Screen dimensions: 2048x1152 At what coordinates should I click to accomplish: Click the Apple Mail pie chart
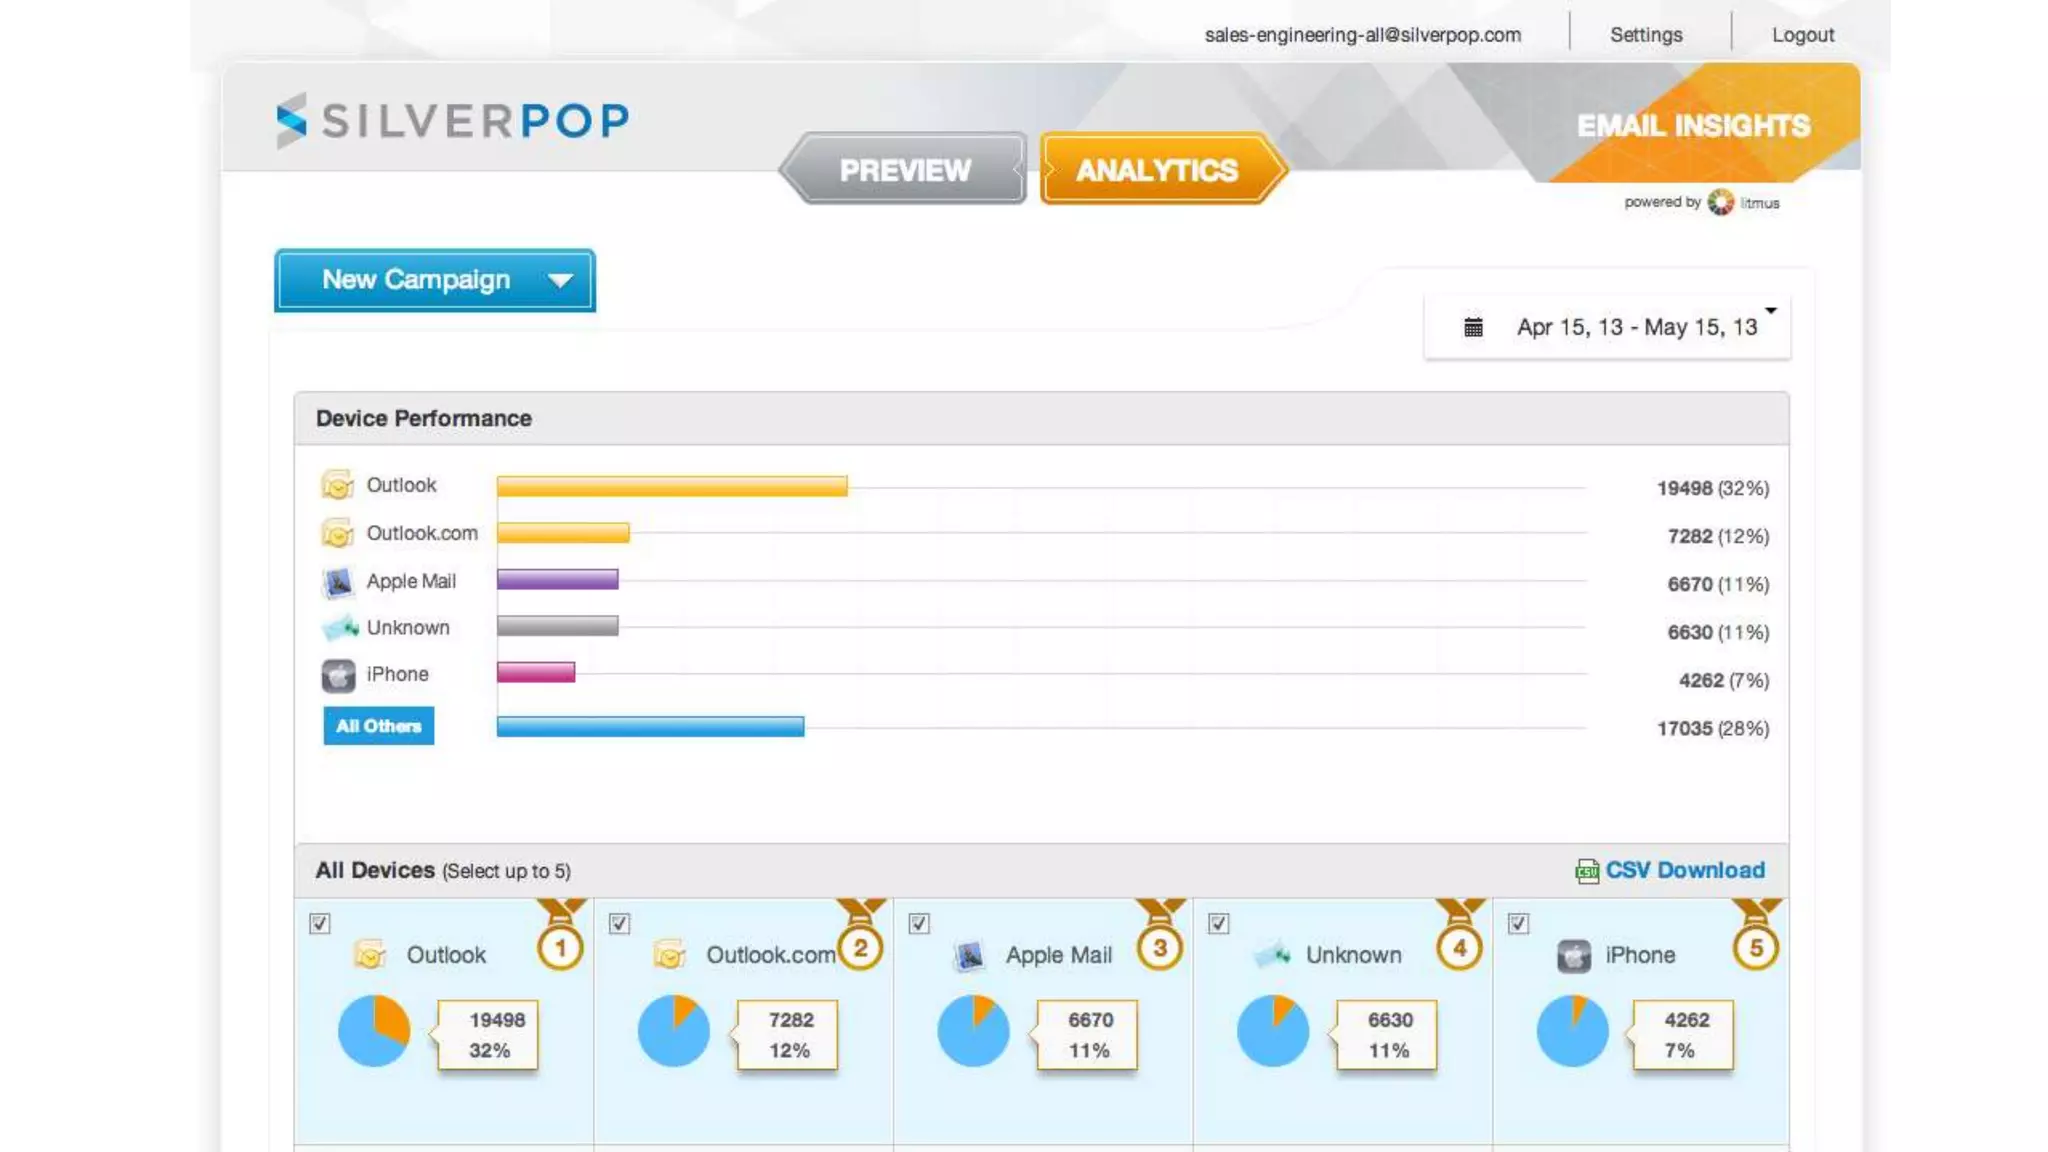[973, 1030]
